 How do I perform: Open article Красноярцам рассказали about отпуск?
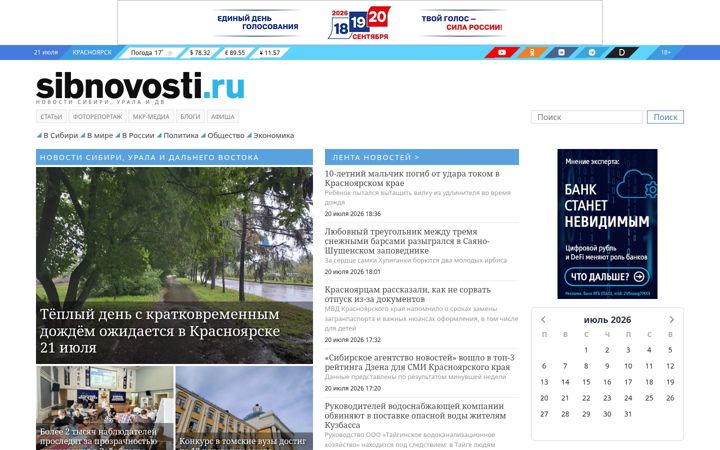tap(408, 294)
